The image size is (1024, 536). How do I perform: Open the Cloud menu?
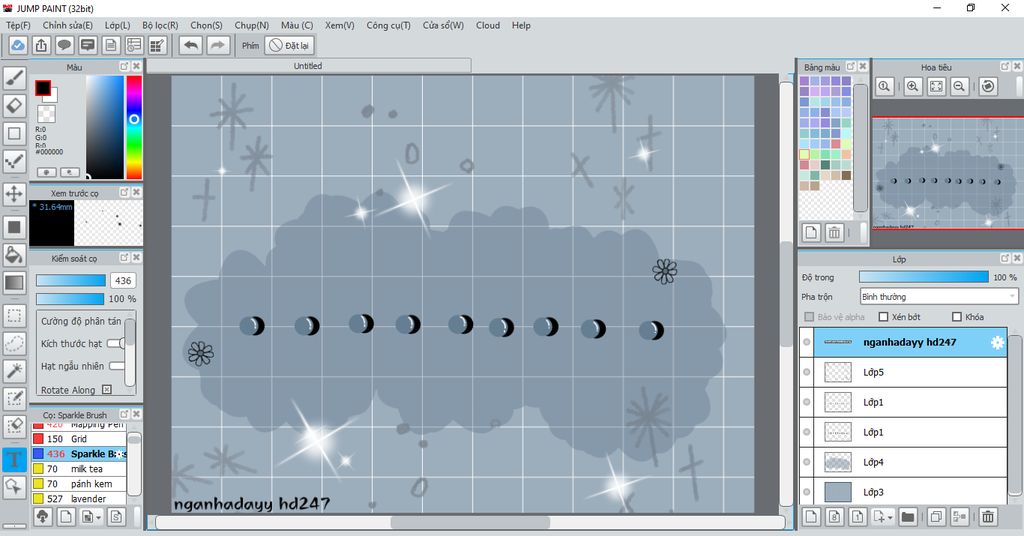[x=488, y=25]
